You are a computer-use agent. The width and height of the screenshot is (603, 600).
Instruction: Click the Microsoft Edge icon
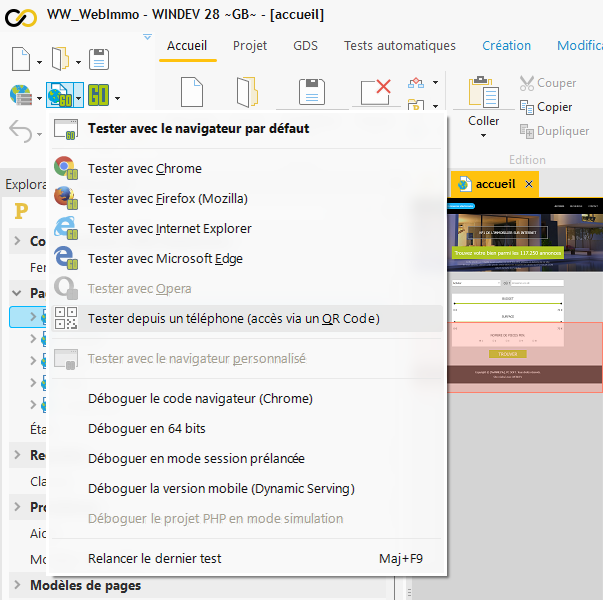[66, 259]
